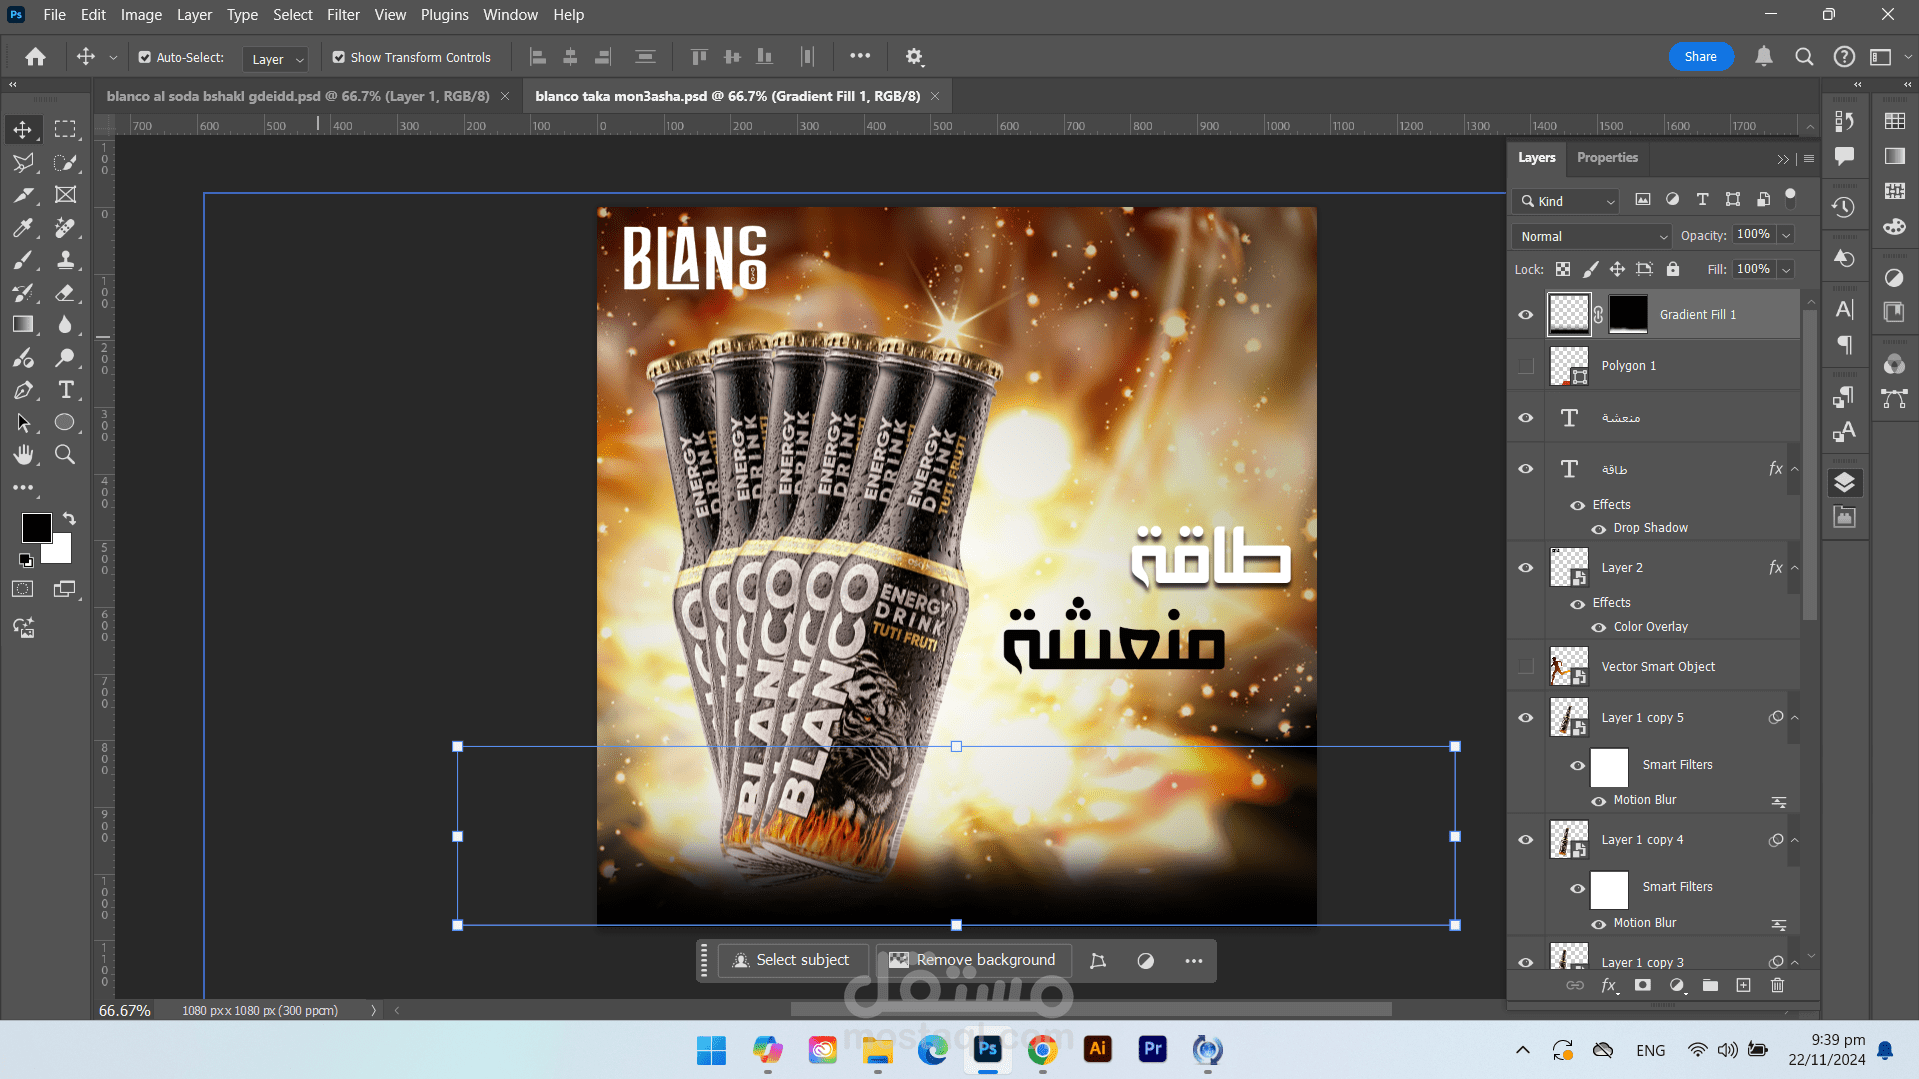Screen dimensions: 1919x1079
Task: Open notifications bell in Photoshop
Action: click(x=1764, y=57)
